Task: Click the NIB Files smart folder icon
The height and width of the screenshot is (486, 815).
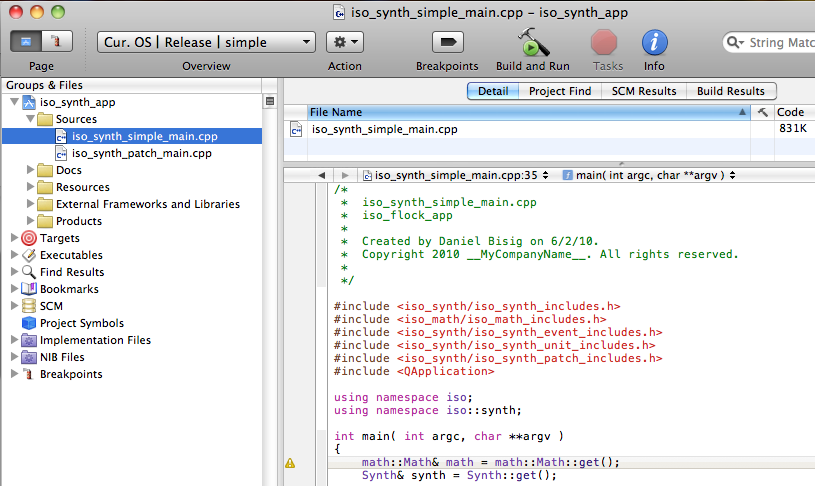Action: (x=29, y=357)
